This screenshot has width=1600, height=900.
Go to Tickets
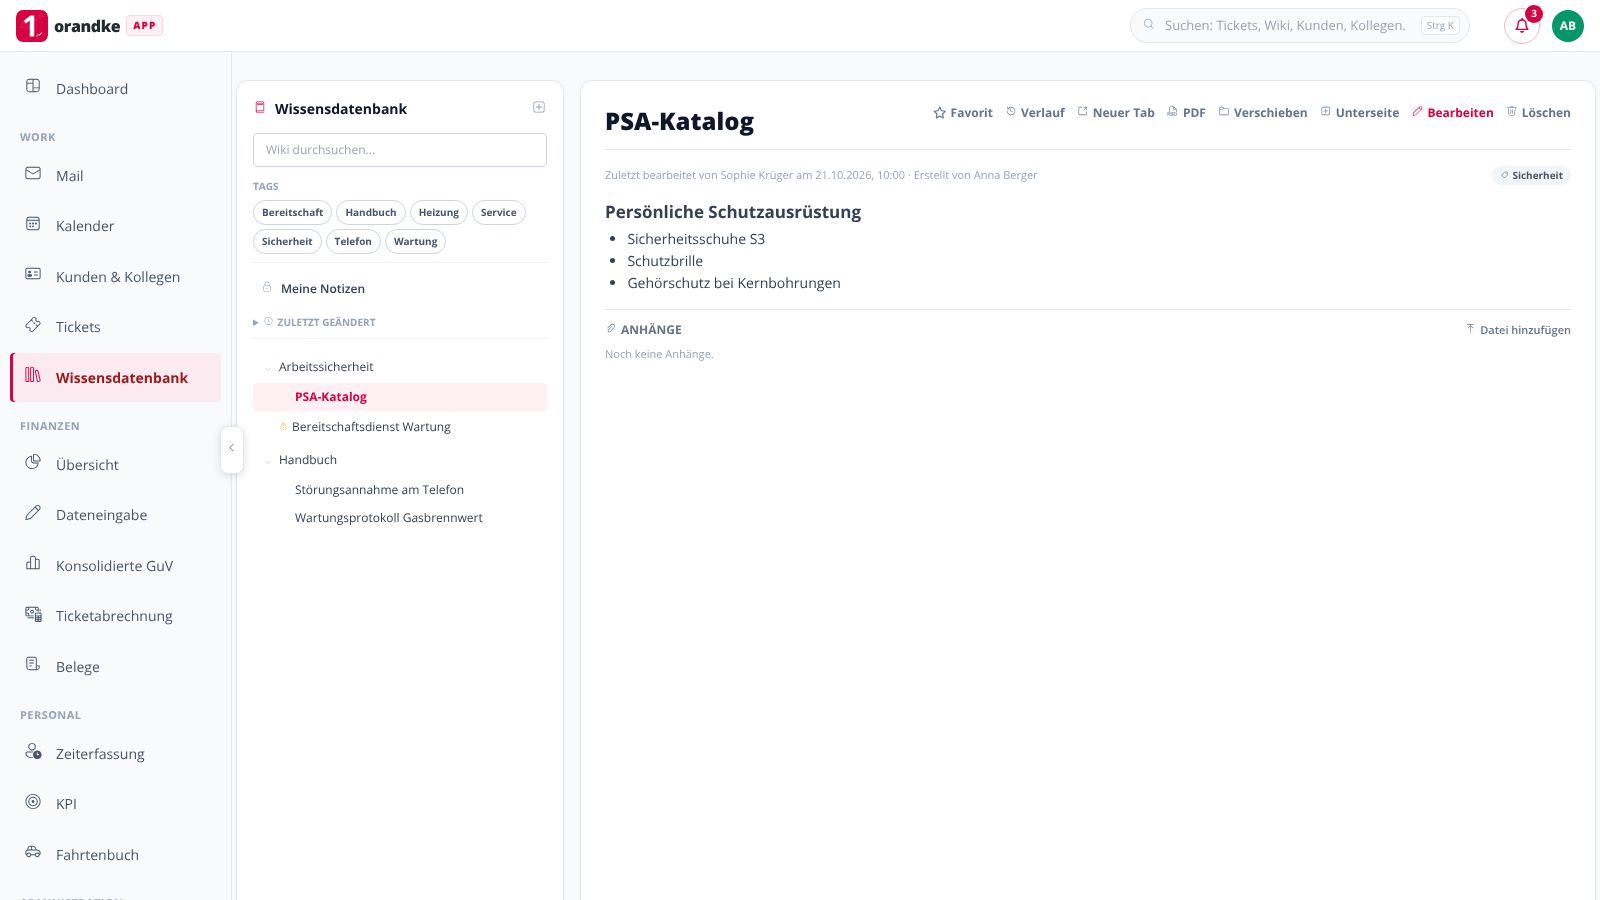[x=115, y=327]
